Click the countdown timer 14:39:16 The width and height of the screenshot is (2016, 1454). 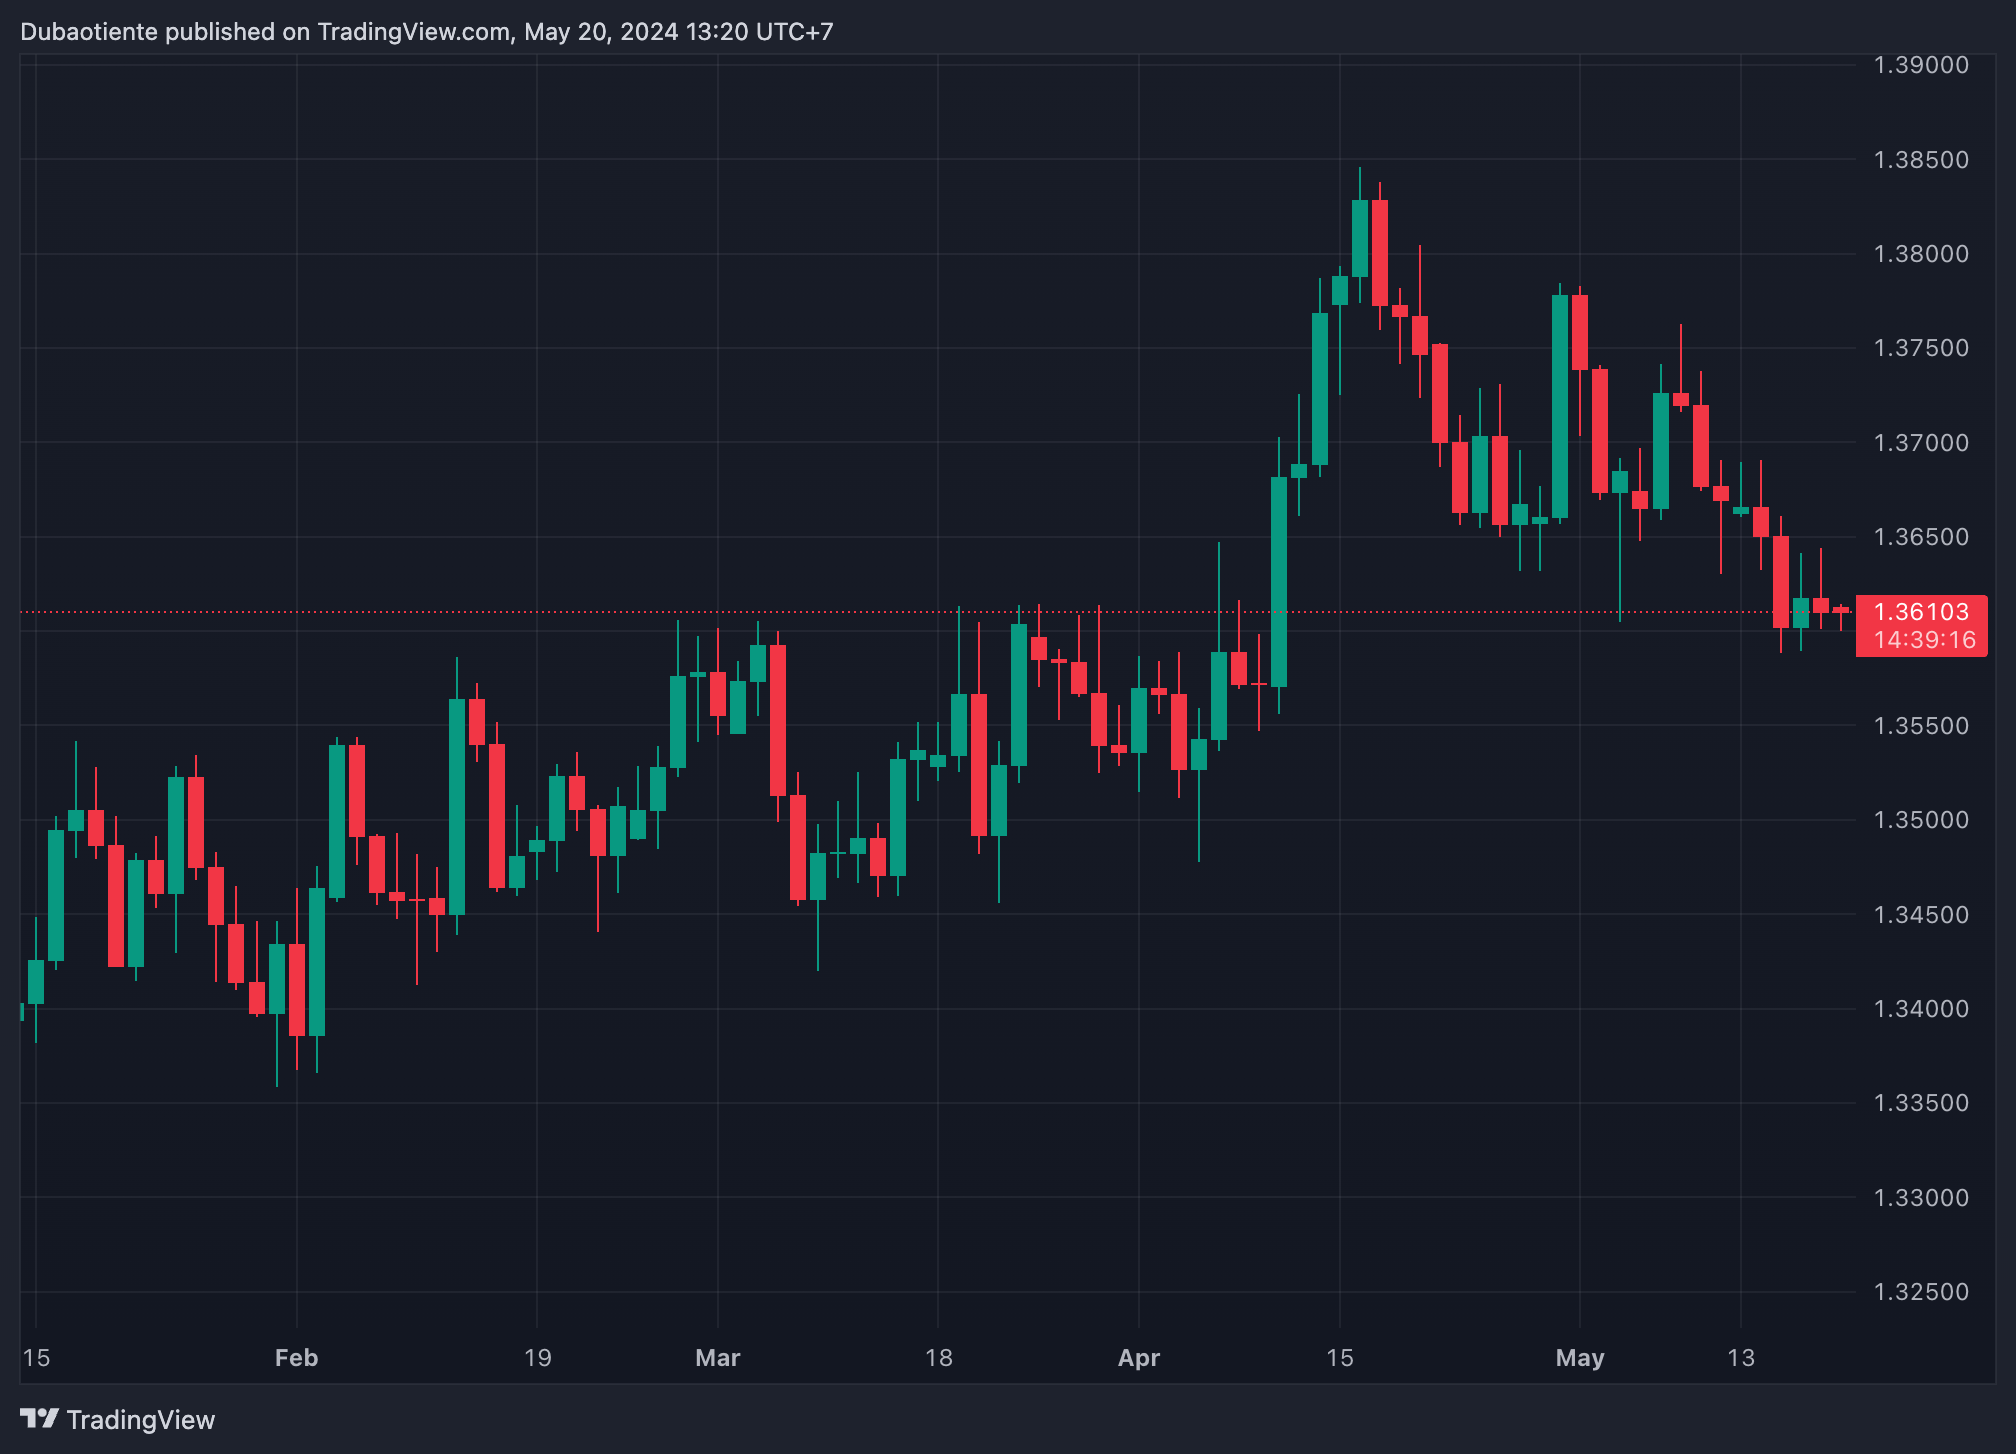pyautogui.click(x=1925, y=640)
